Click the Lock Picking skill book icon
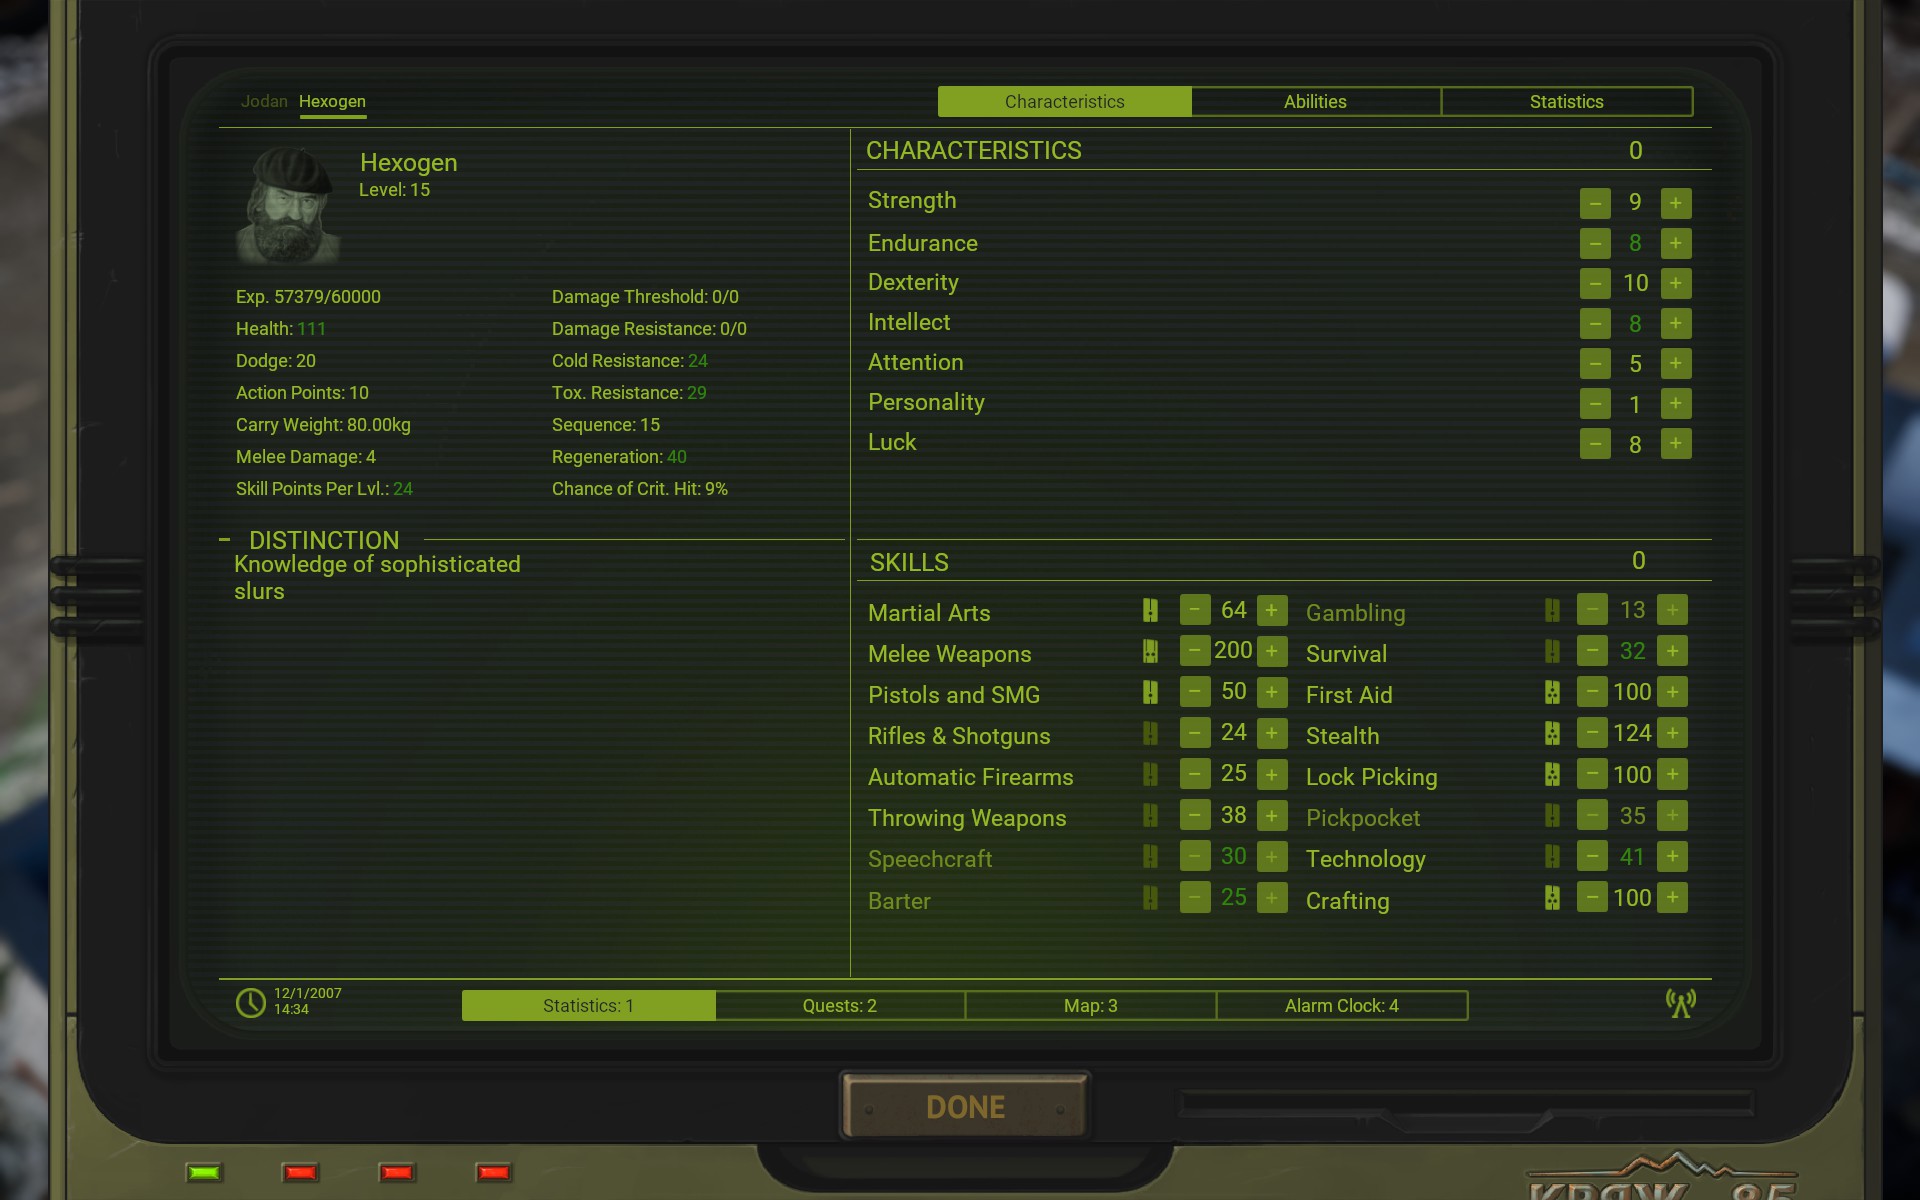The image size is (1920, 1200). pyautogui.click(x=1551, y=774)
